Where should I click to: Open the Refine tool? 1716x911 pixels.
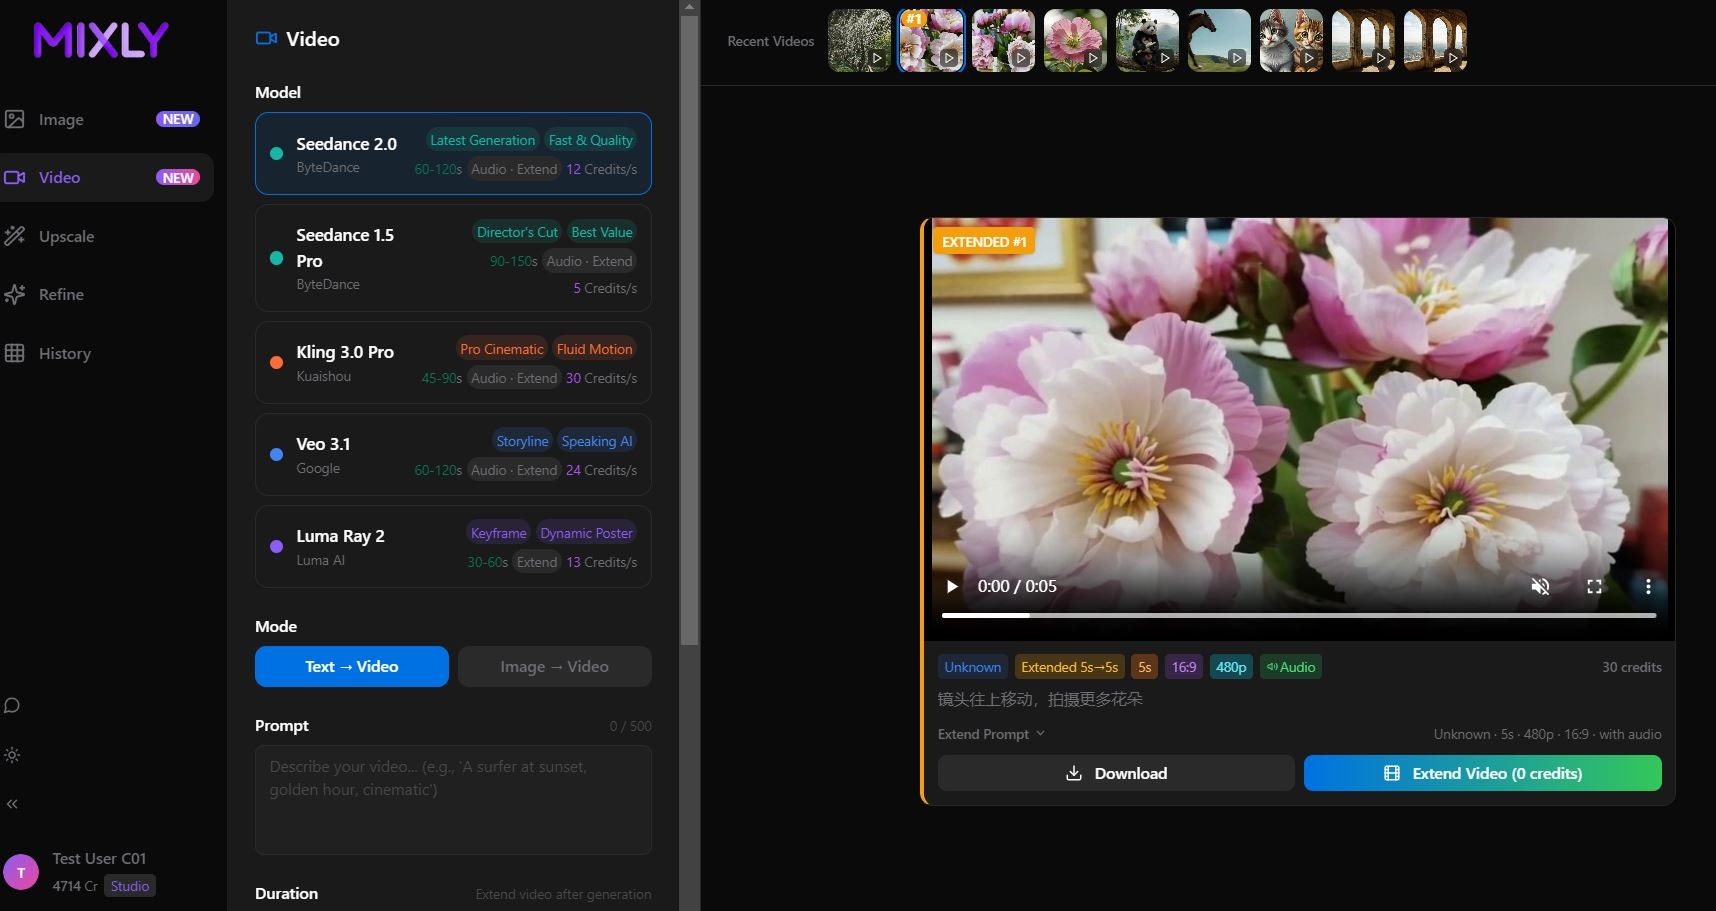tap(60, 294)
